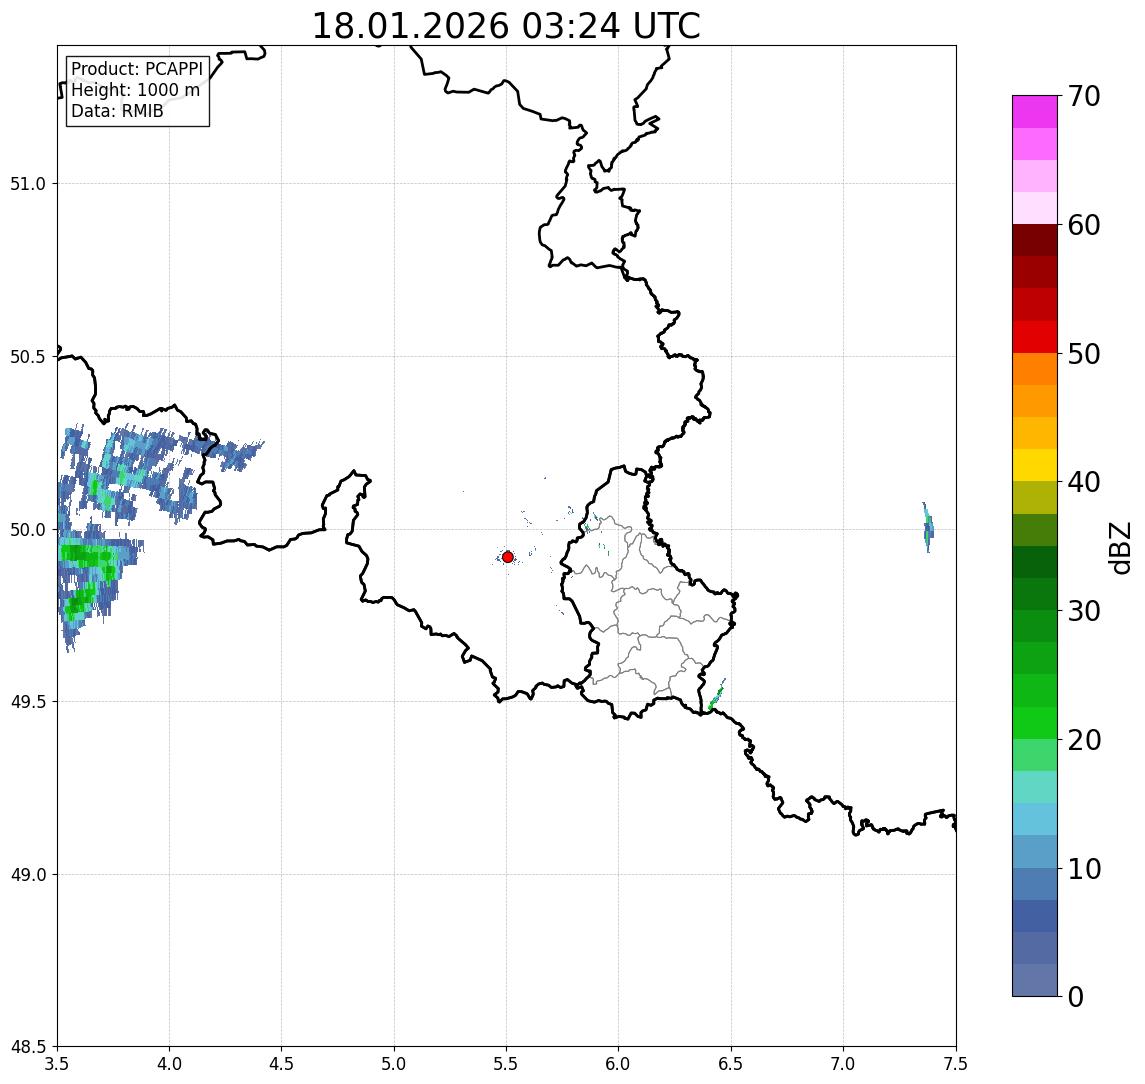Viewport: 1145px width, 1084px height.
Task: Click the magenta top colorbar swatch
Action: pyautogui.click(x=1035, y=112)
